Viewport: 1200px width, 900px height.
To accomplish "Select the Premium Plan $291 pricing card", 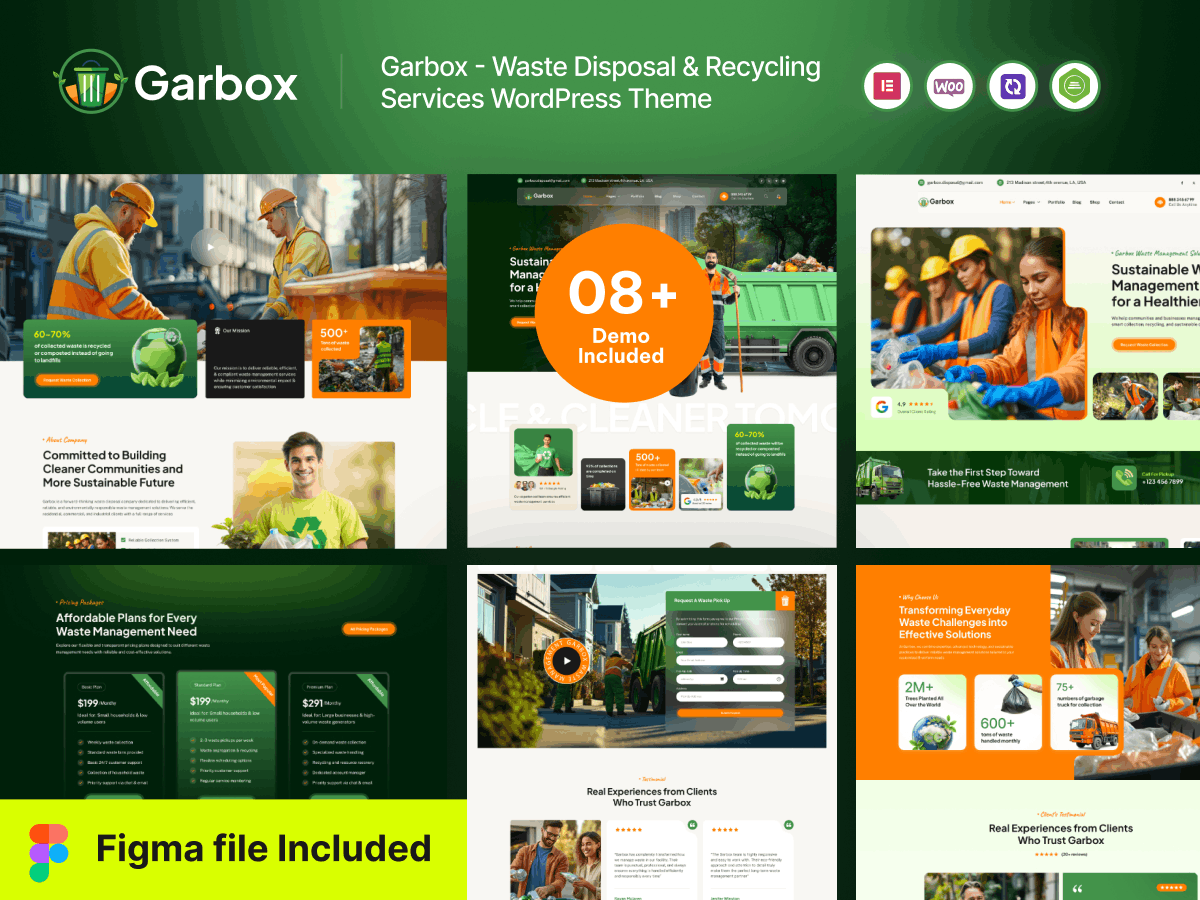I will (338, 738).
